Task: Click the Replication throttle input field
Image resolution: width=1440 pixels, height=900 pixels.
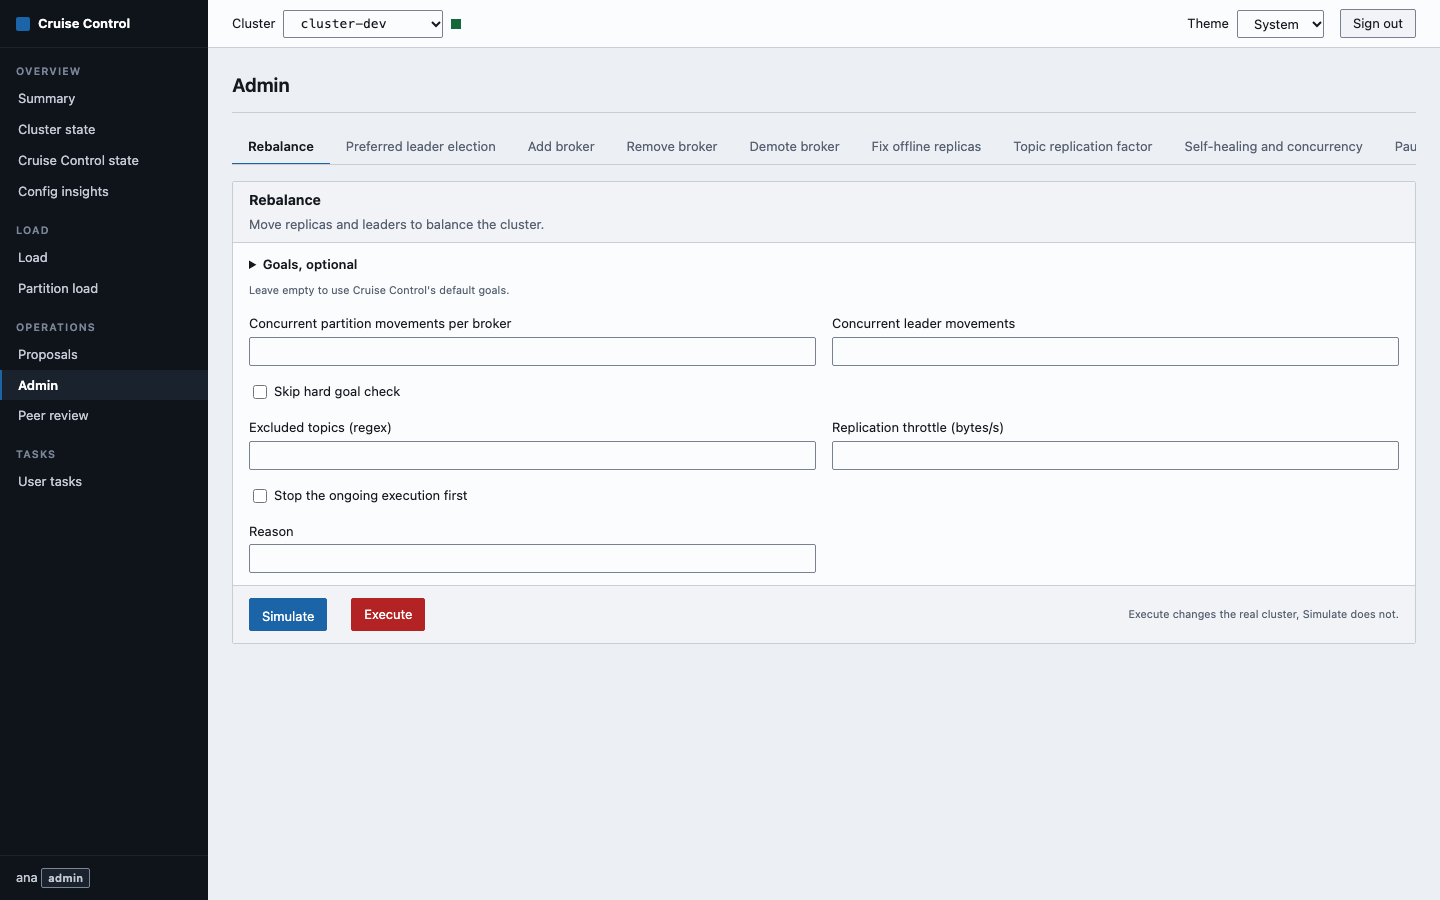Action: point(1115,455)
